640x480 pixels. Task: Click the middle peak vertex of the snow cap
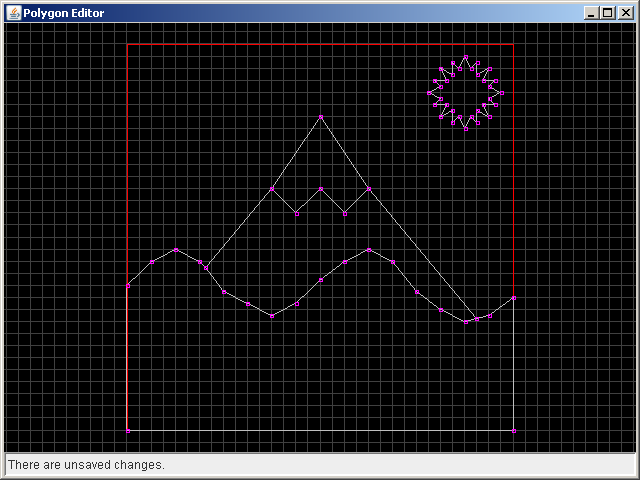pyautogui.click(x=321, y=189)
